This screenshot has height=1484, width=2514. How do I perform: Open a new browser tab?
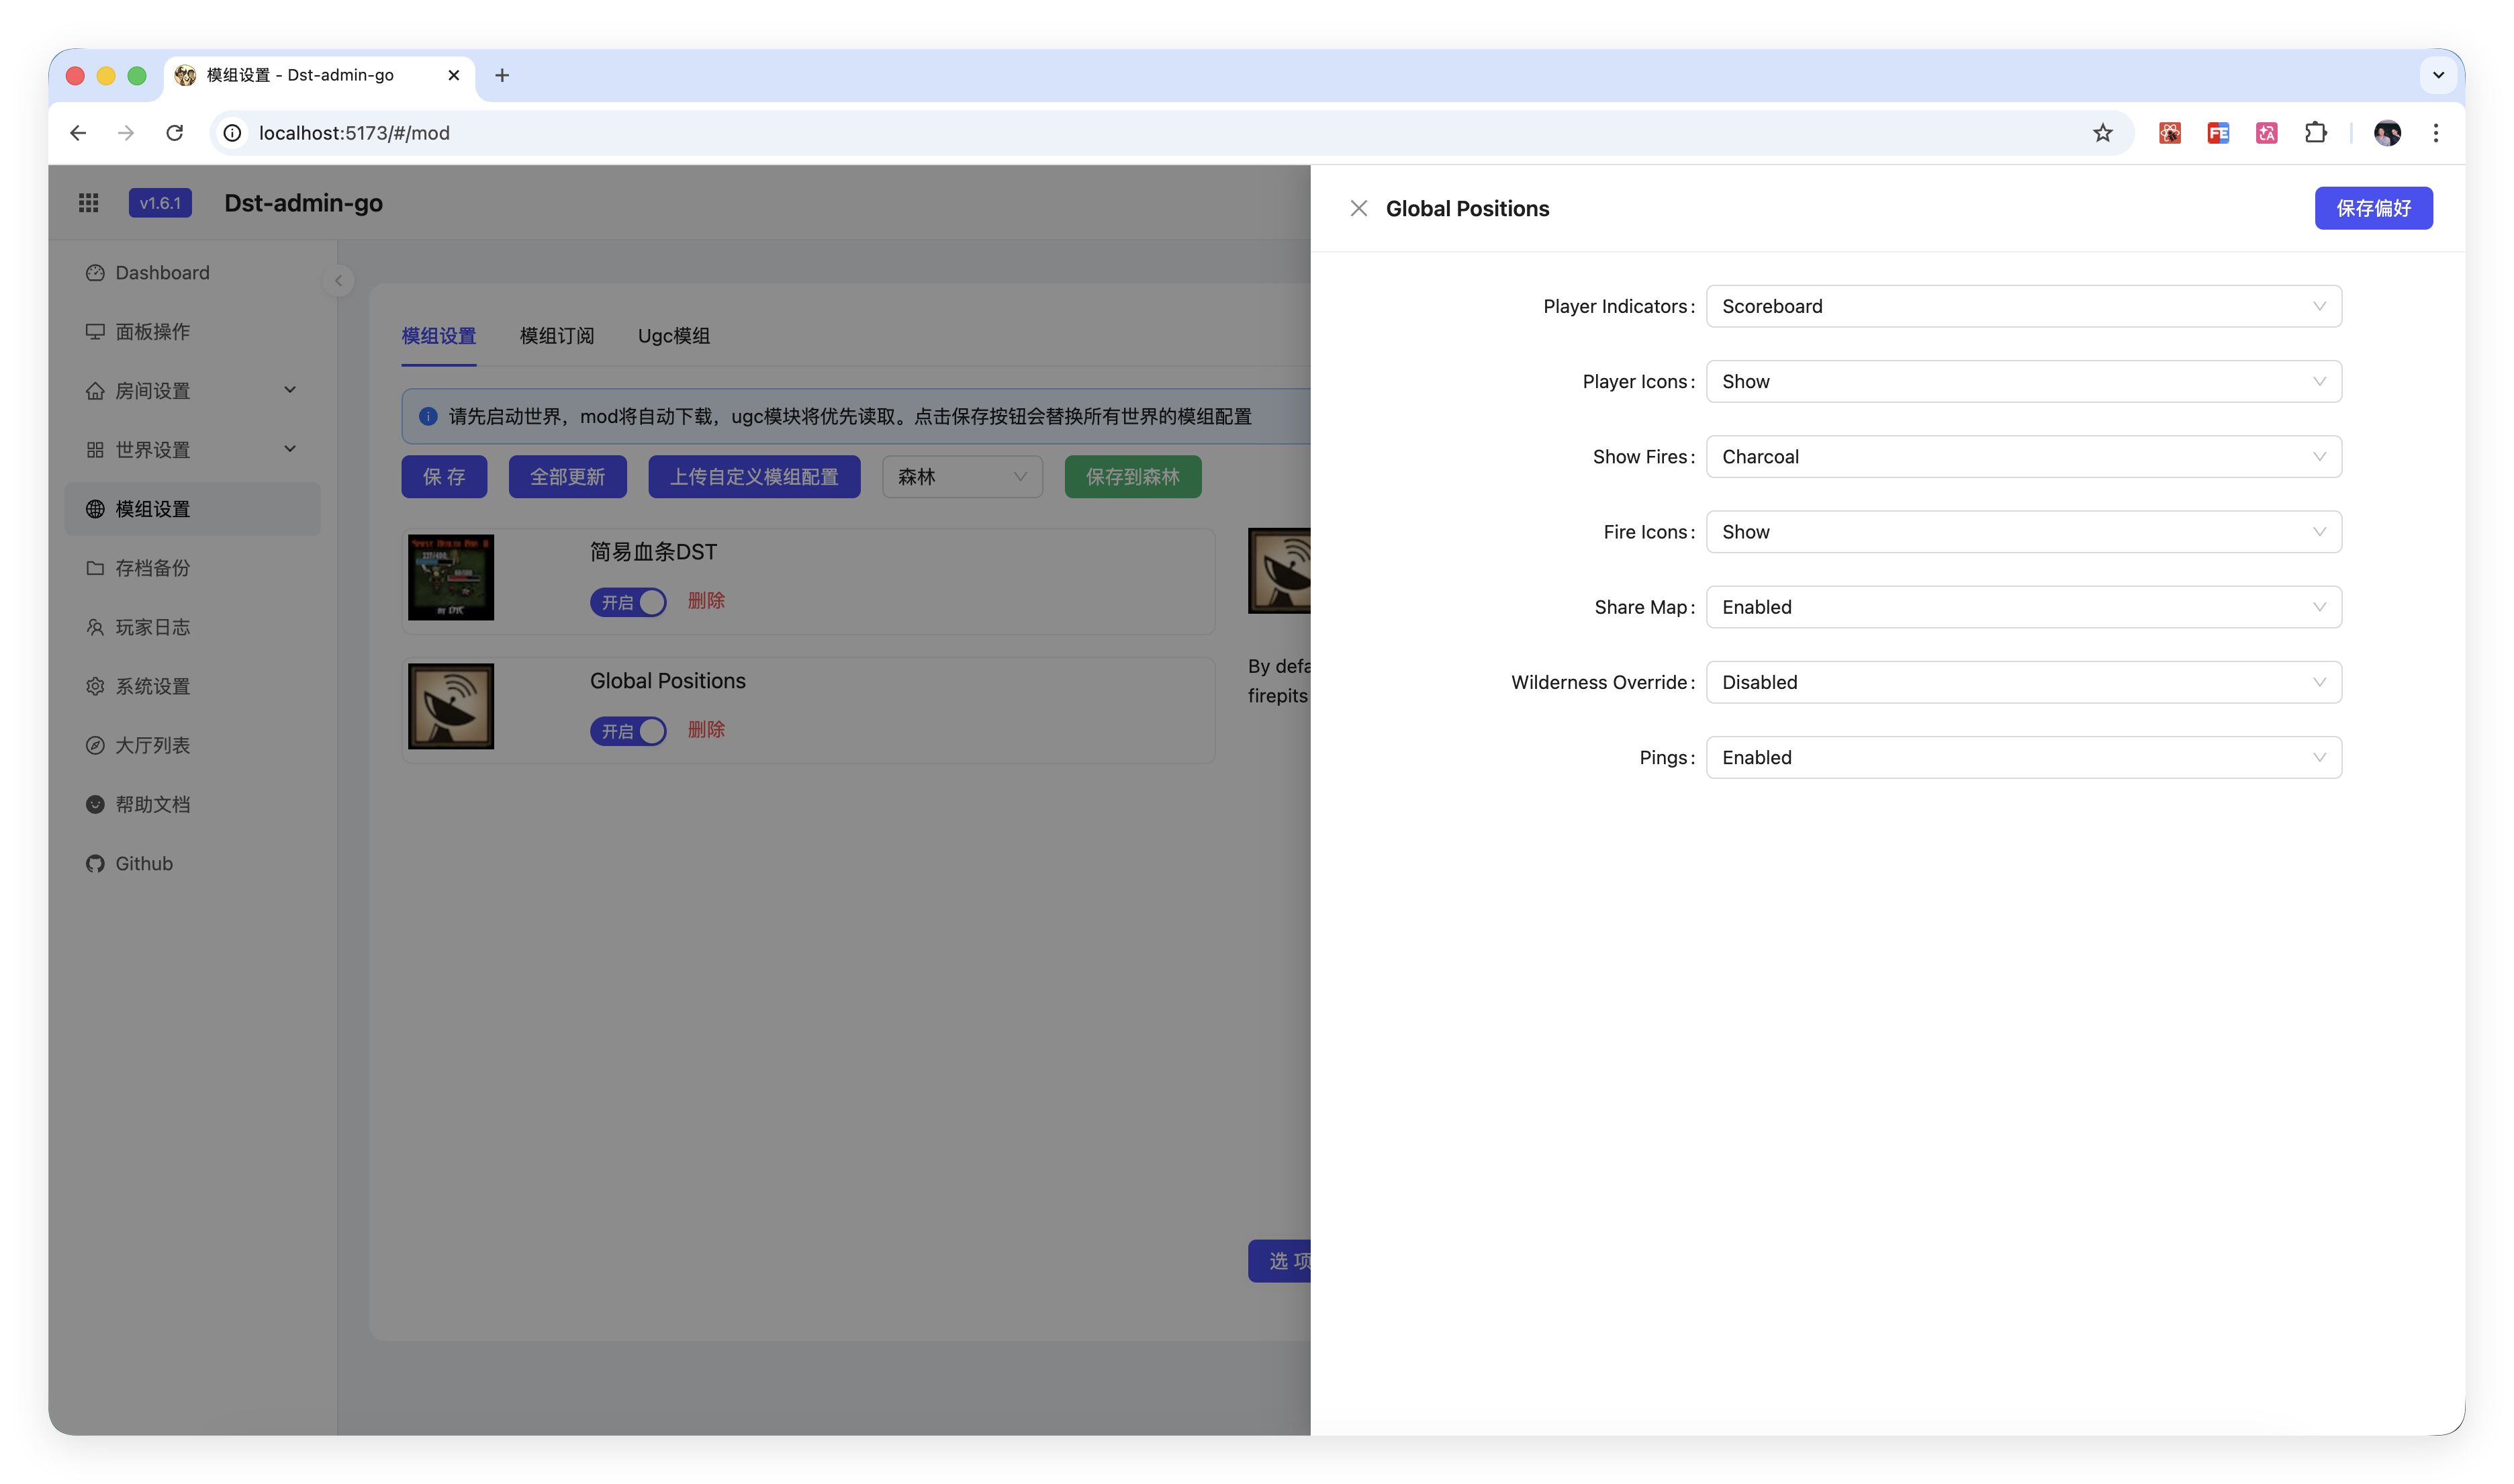pyautogui.click(x=502, y=75)
